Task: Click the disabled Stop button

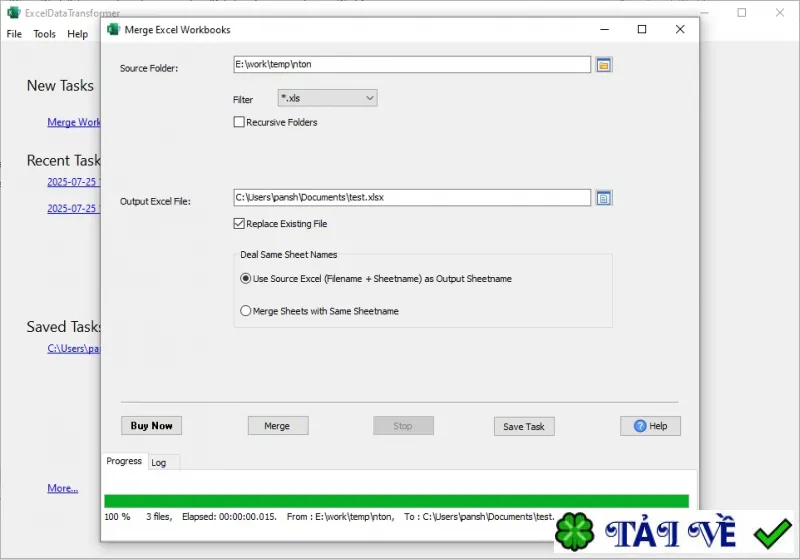Action: (403, 426)
